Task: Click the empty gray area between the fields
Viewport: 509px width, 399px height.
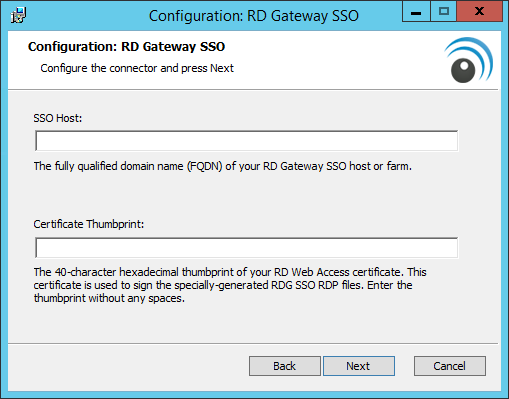Action: click(x=247, y=197)
